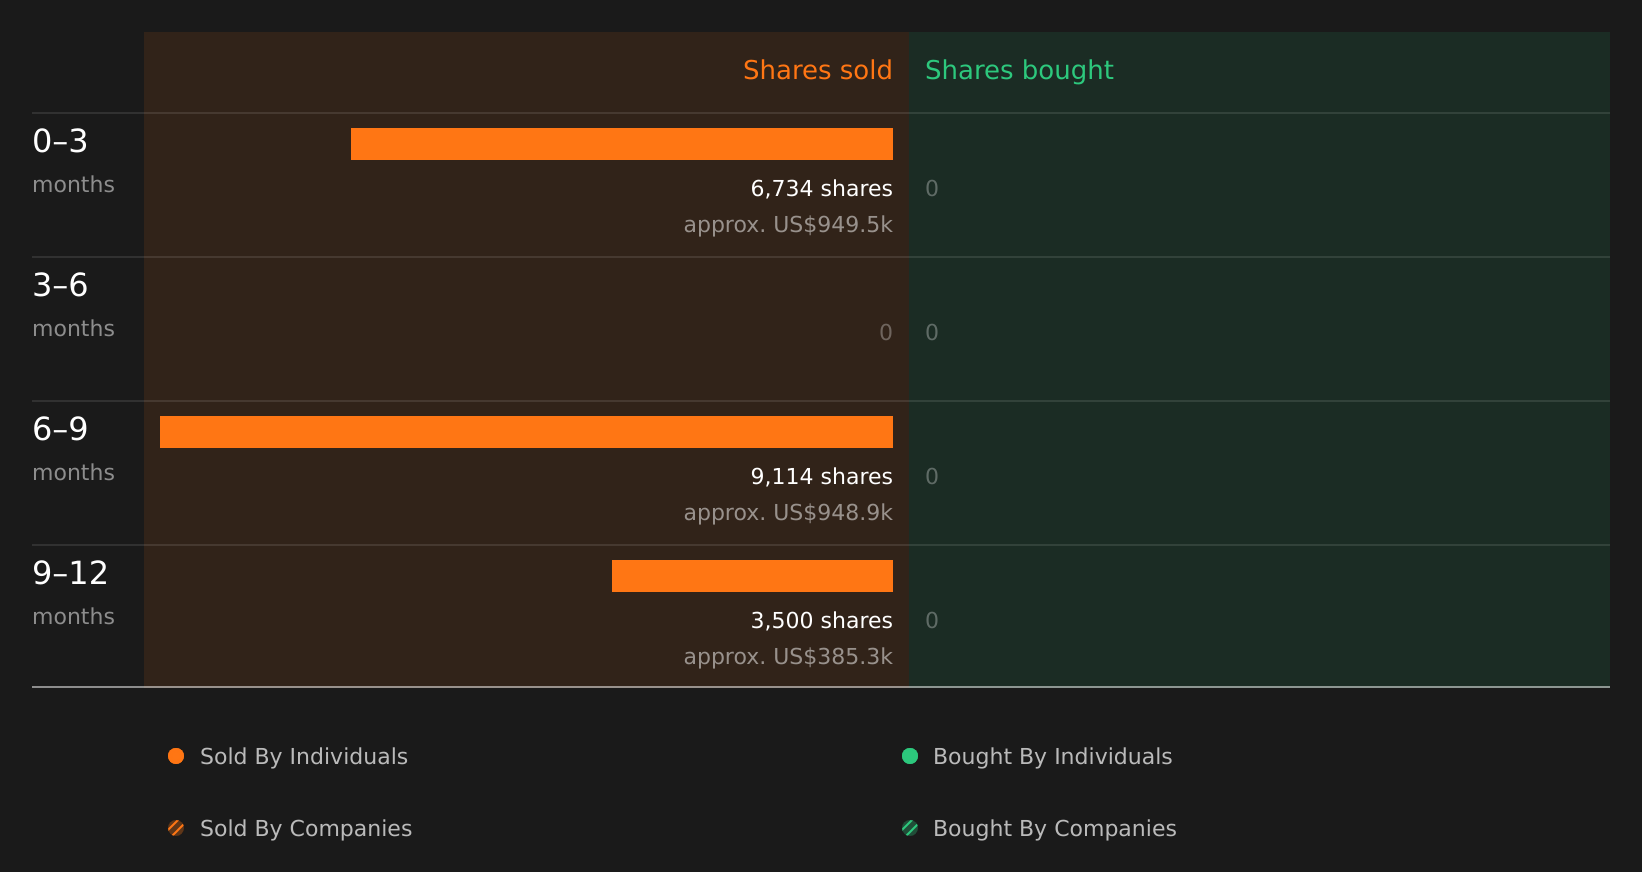Select the Sold By Companies legend label
1642x872 pixels.
click(306, 829)
